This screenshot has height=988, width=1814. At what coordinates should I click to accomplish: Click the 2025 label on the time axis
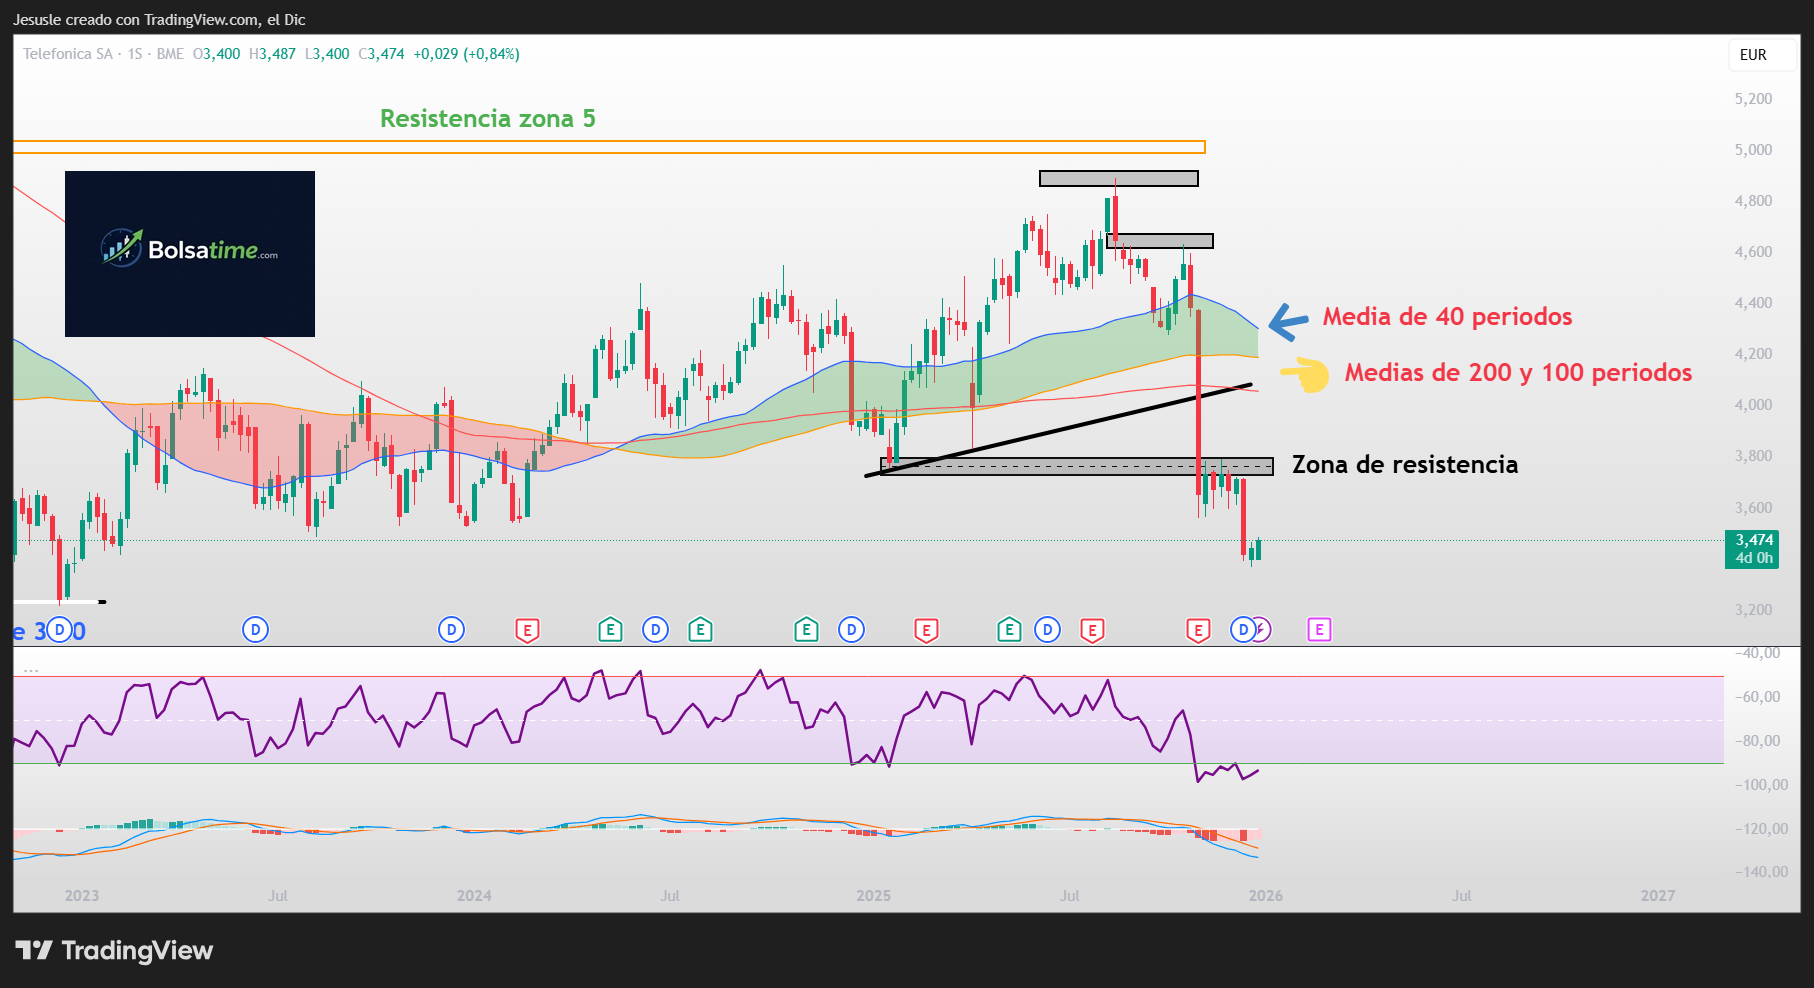(875, 896)
